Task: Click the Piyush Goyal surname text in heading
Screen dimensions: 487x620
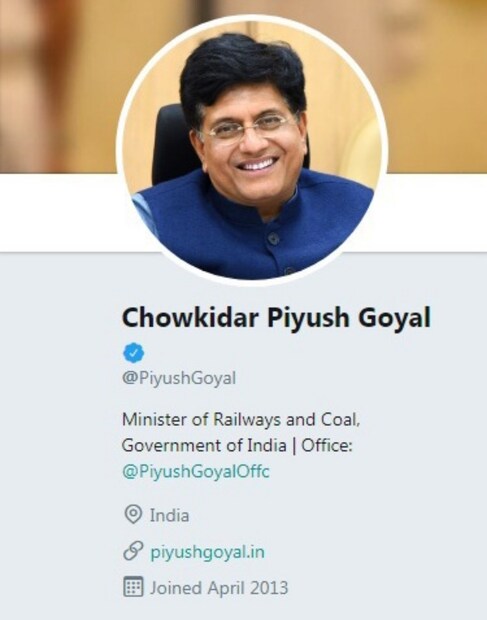Action: 349,319
